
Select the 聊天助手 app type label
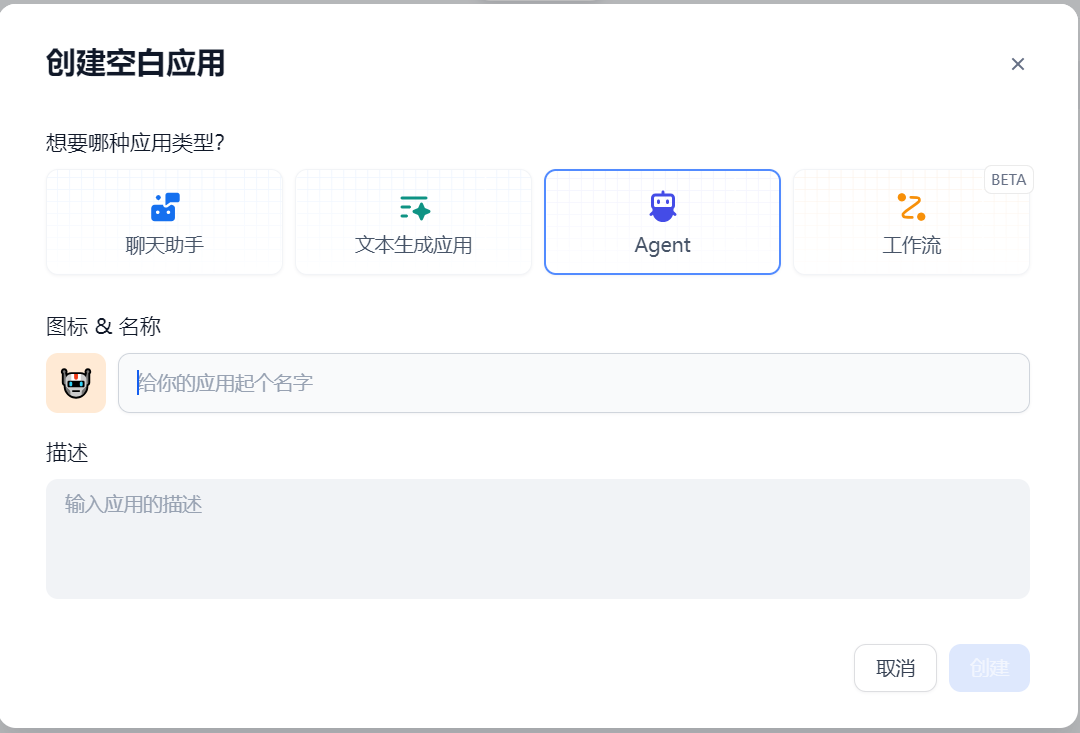(165, 246)
